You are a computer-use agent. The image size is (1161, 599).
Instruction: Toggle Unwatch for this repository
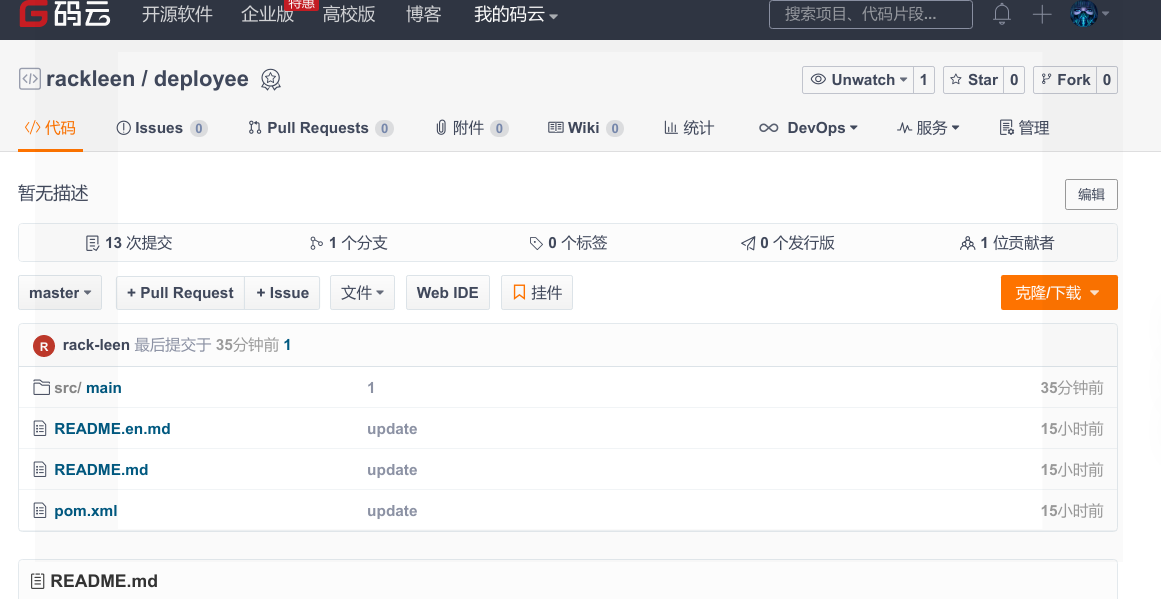(859, 80)
